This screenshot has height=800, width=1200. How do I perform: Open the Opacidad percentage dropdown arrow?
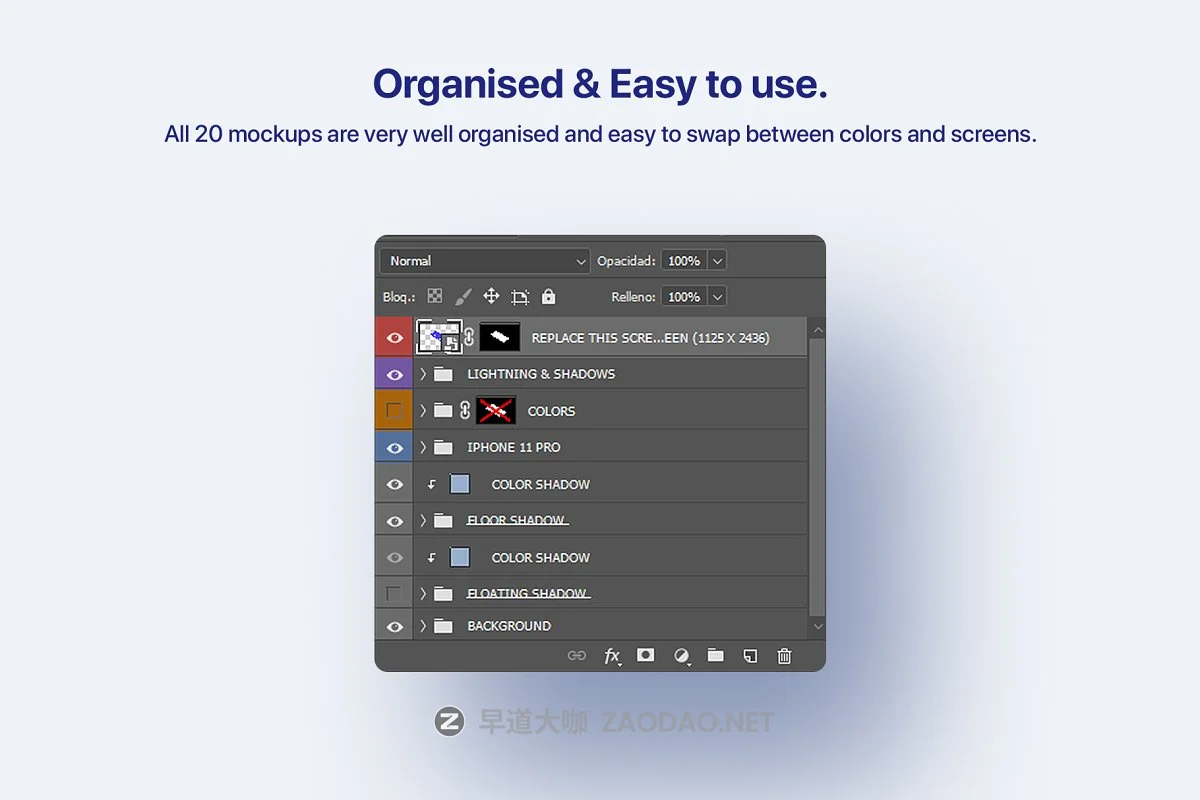click(x=717, y=261)
